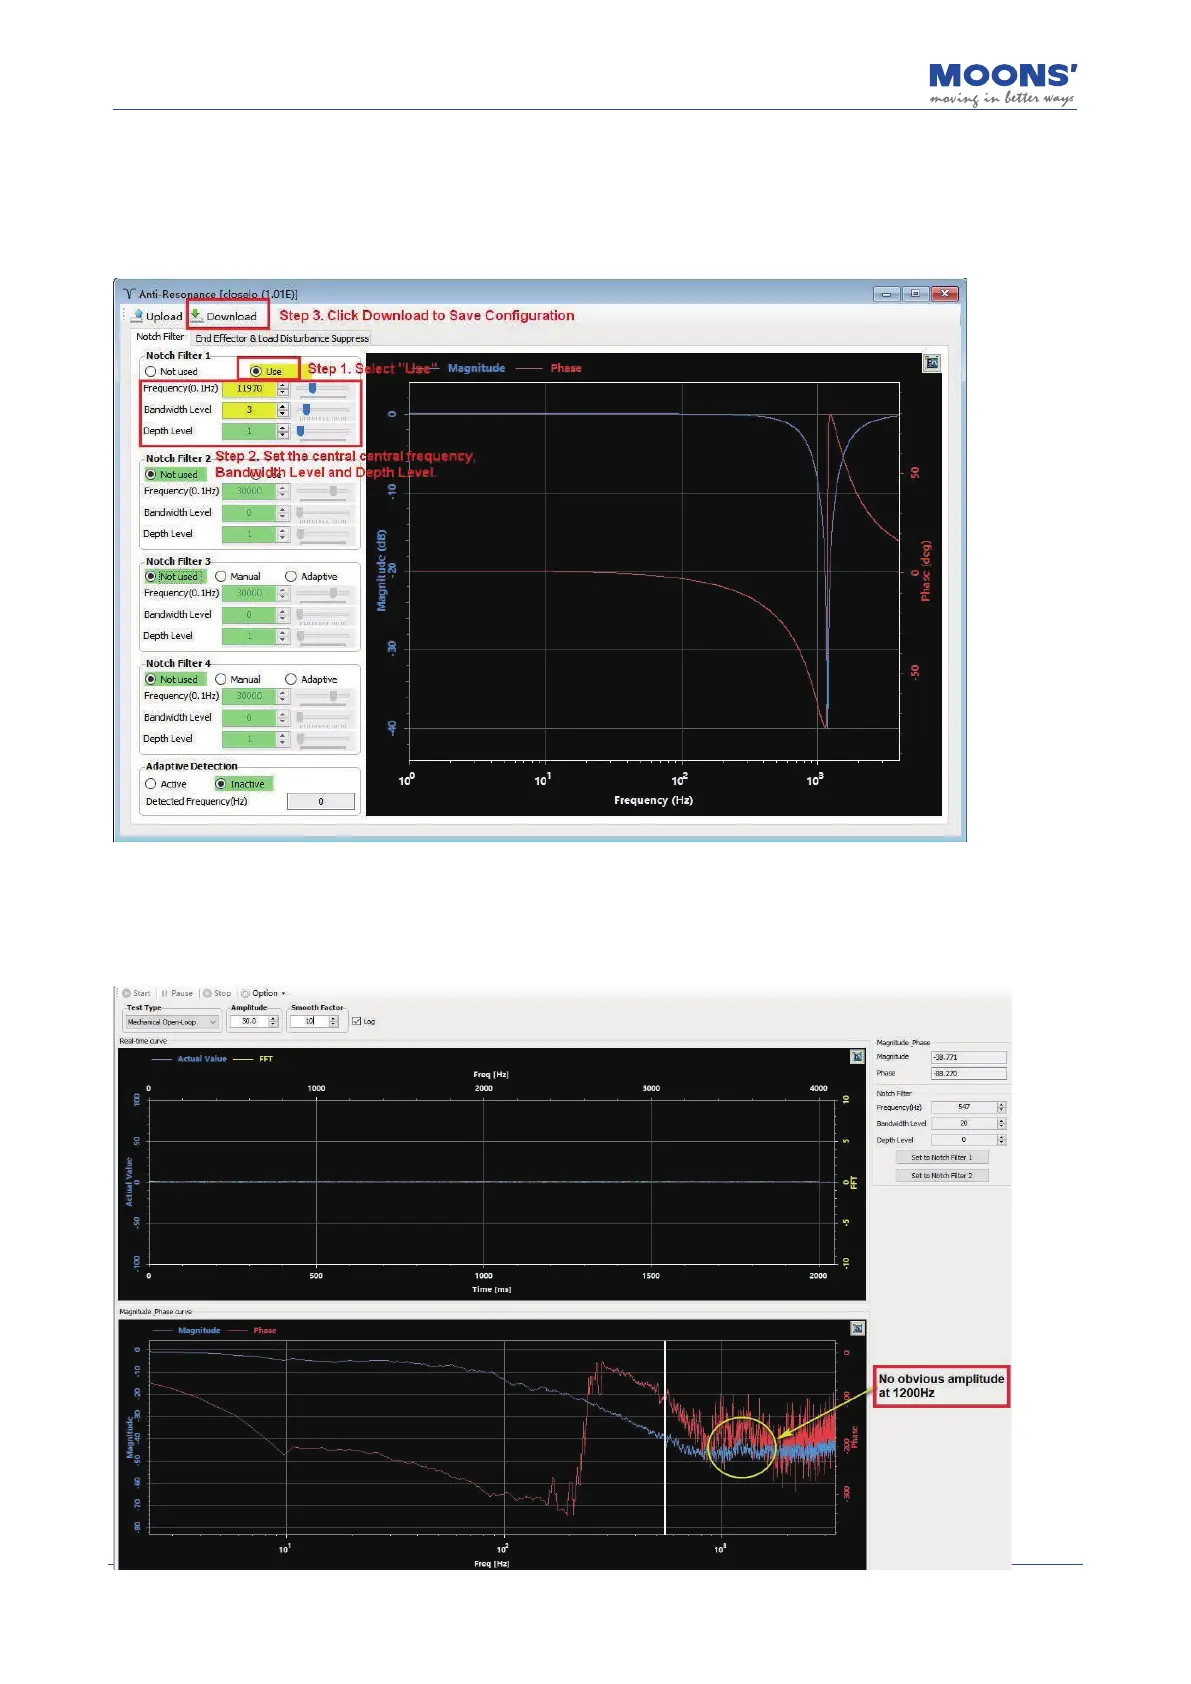Click the Upload toolbar icon

tap(138, 316)
